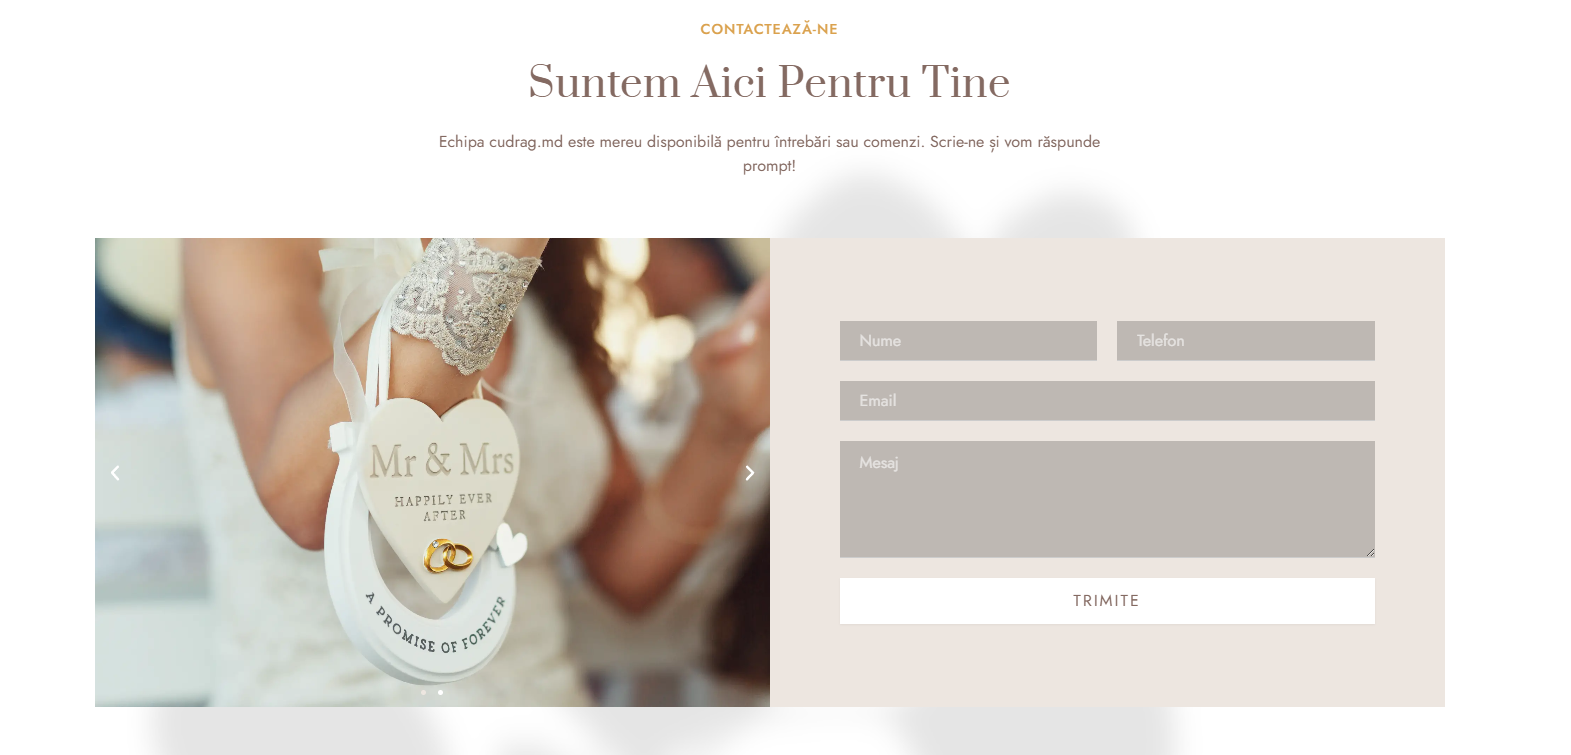Select the second carousel pagination dot

(x=440, y=692)
